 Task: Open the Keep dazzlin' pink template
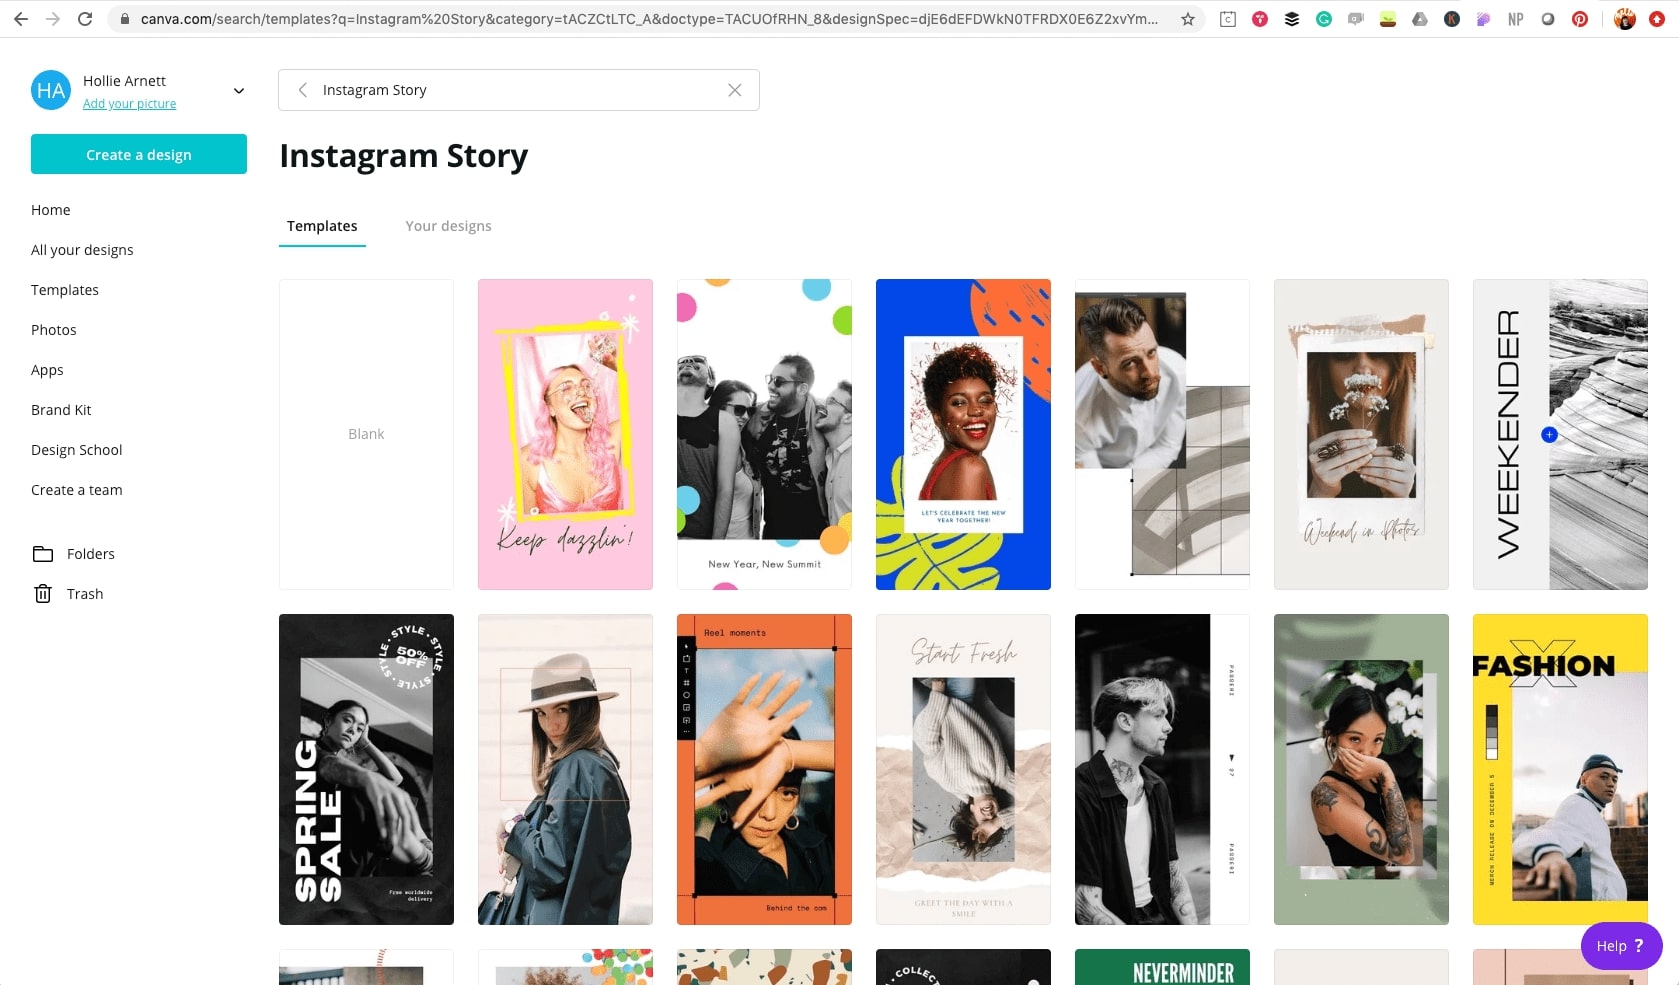(x=565, y=434)
